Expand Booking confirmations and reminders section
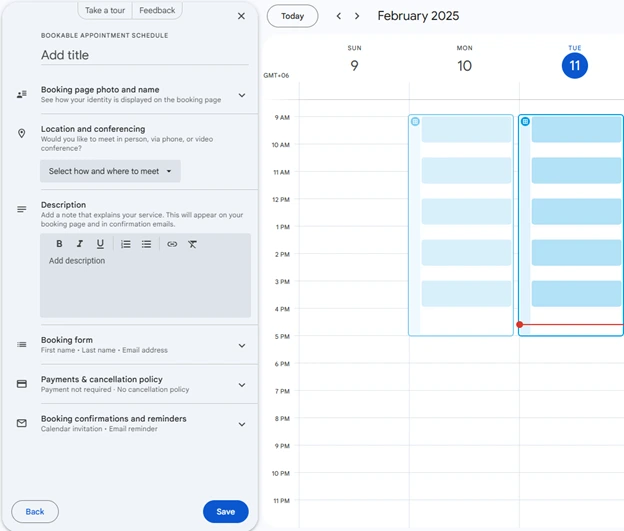624x531 pixels. click(x=242, y=424)
